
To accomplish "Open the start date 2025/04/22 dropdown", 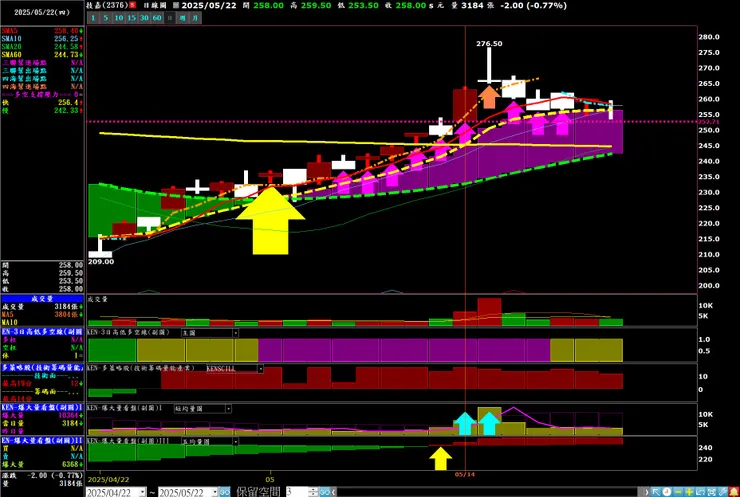I will [142, 492].
